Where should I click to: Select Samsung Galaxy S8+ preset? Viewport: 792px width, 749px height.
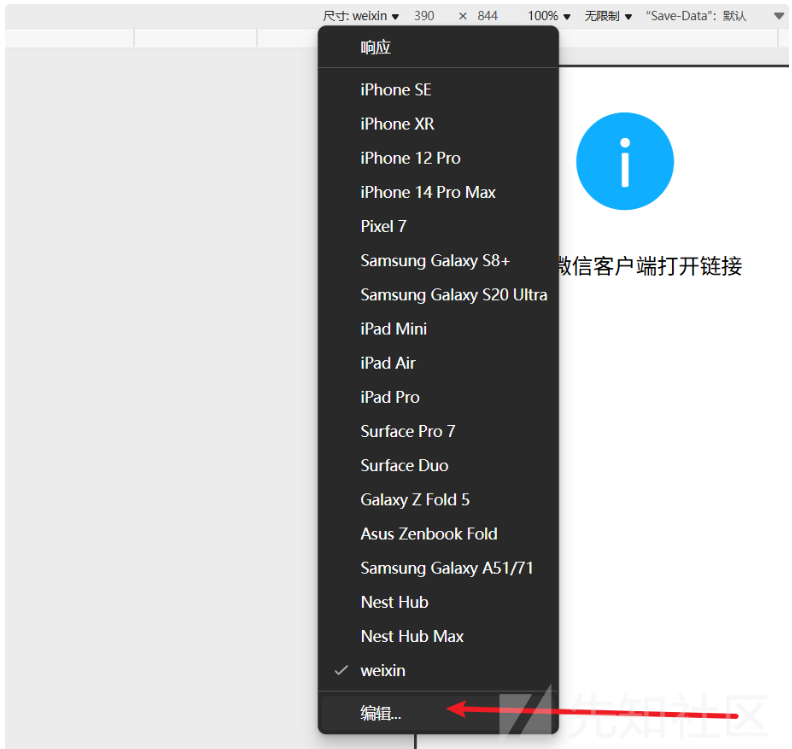point(438,261)
